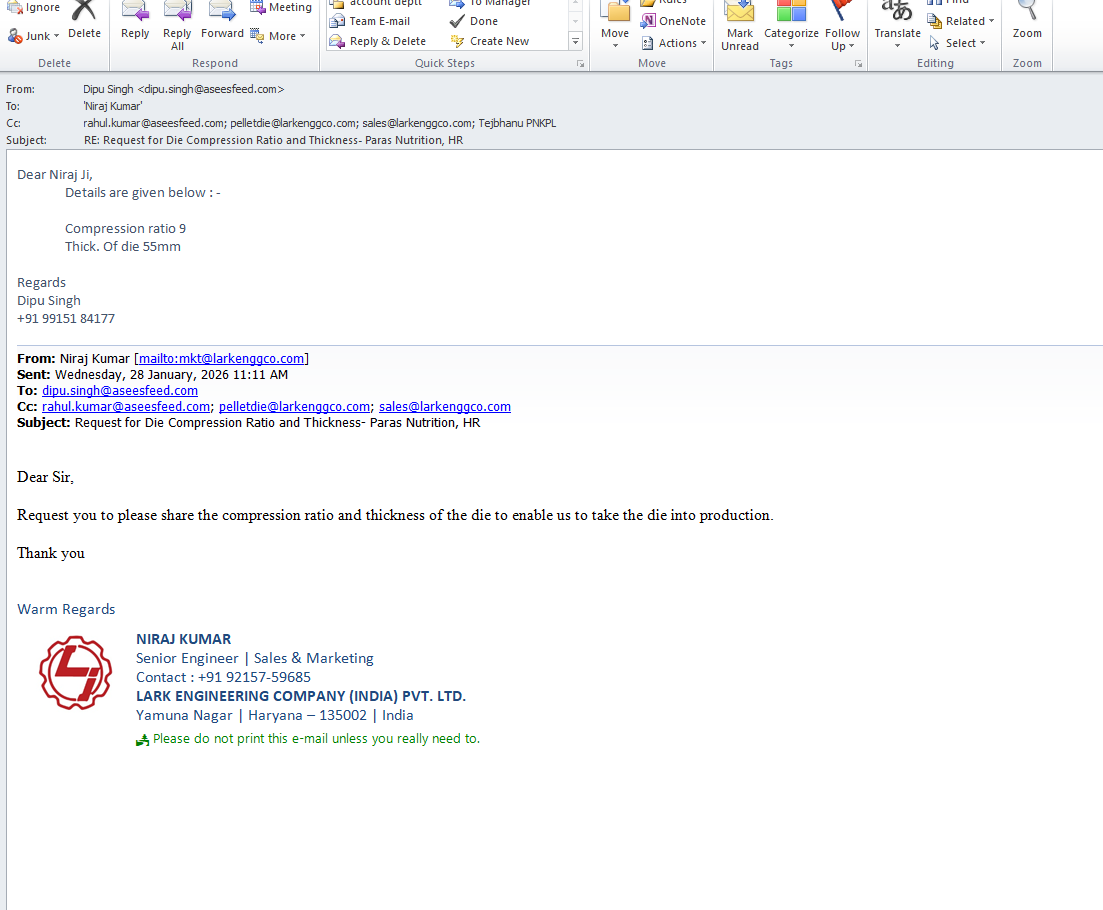The width and height of the screenshot is (1103, 910).
Task: Select the Reply & Delete quick step
Action: click(378, 41)
